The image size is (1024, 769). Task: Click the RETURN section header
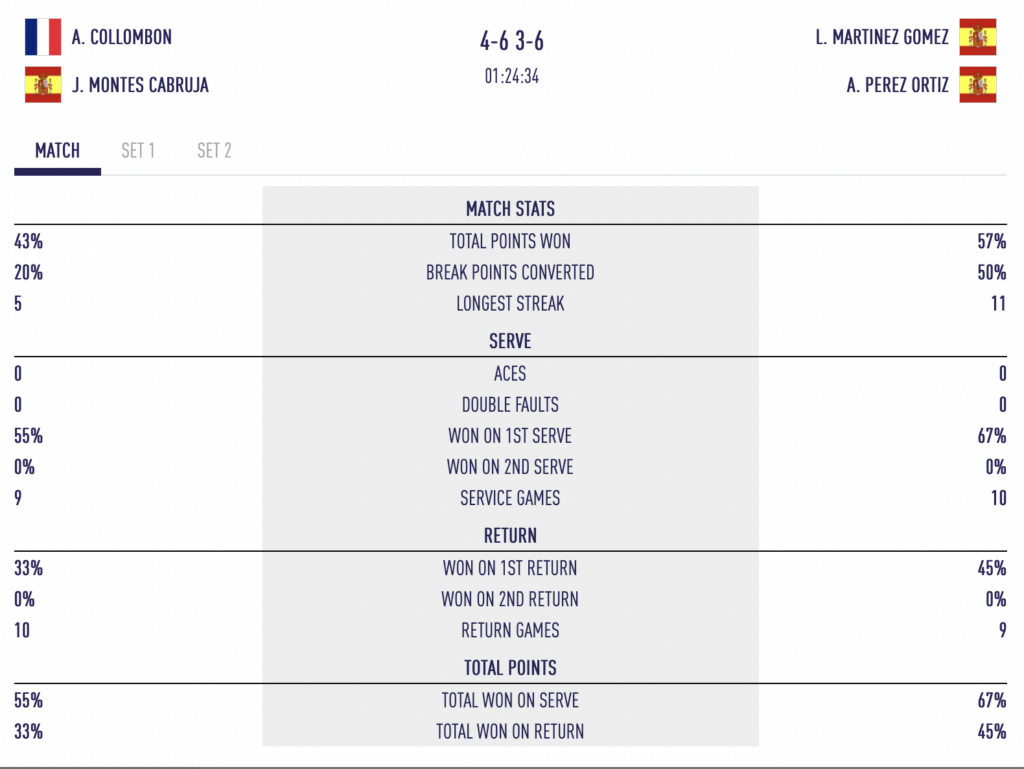tap(511, 535)
